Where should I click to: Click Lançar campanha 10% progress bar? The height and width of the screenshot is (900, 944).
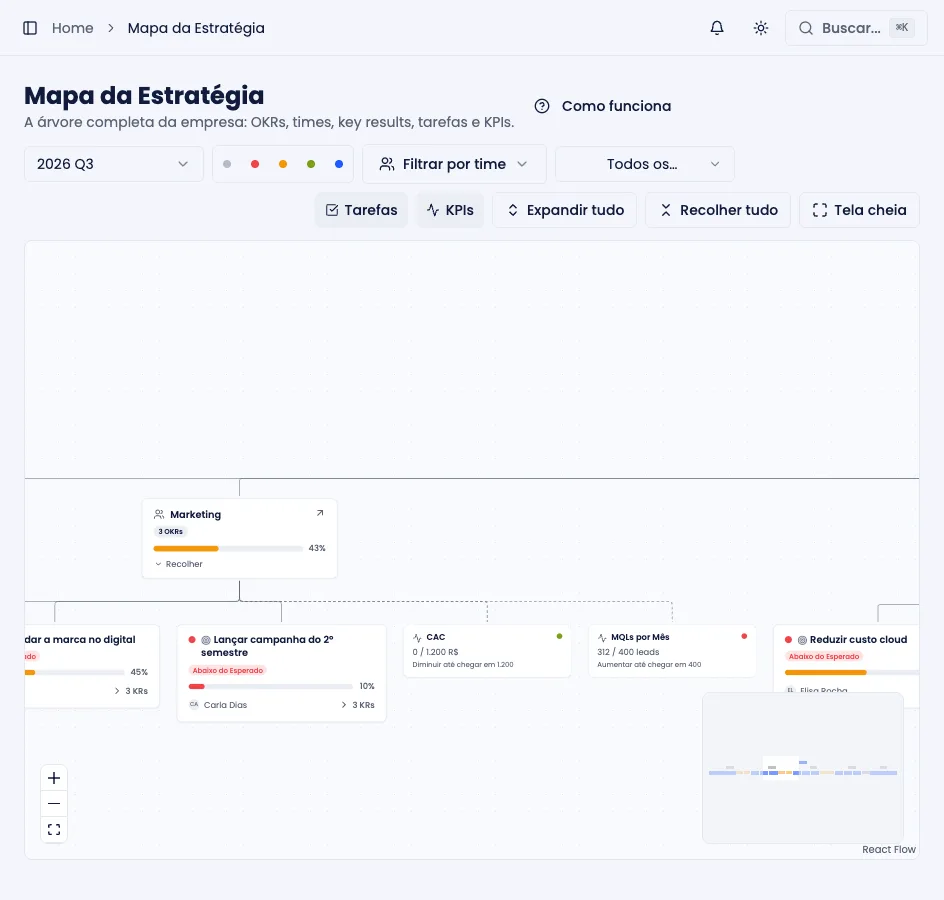coord(270,686)
